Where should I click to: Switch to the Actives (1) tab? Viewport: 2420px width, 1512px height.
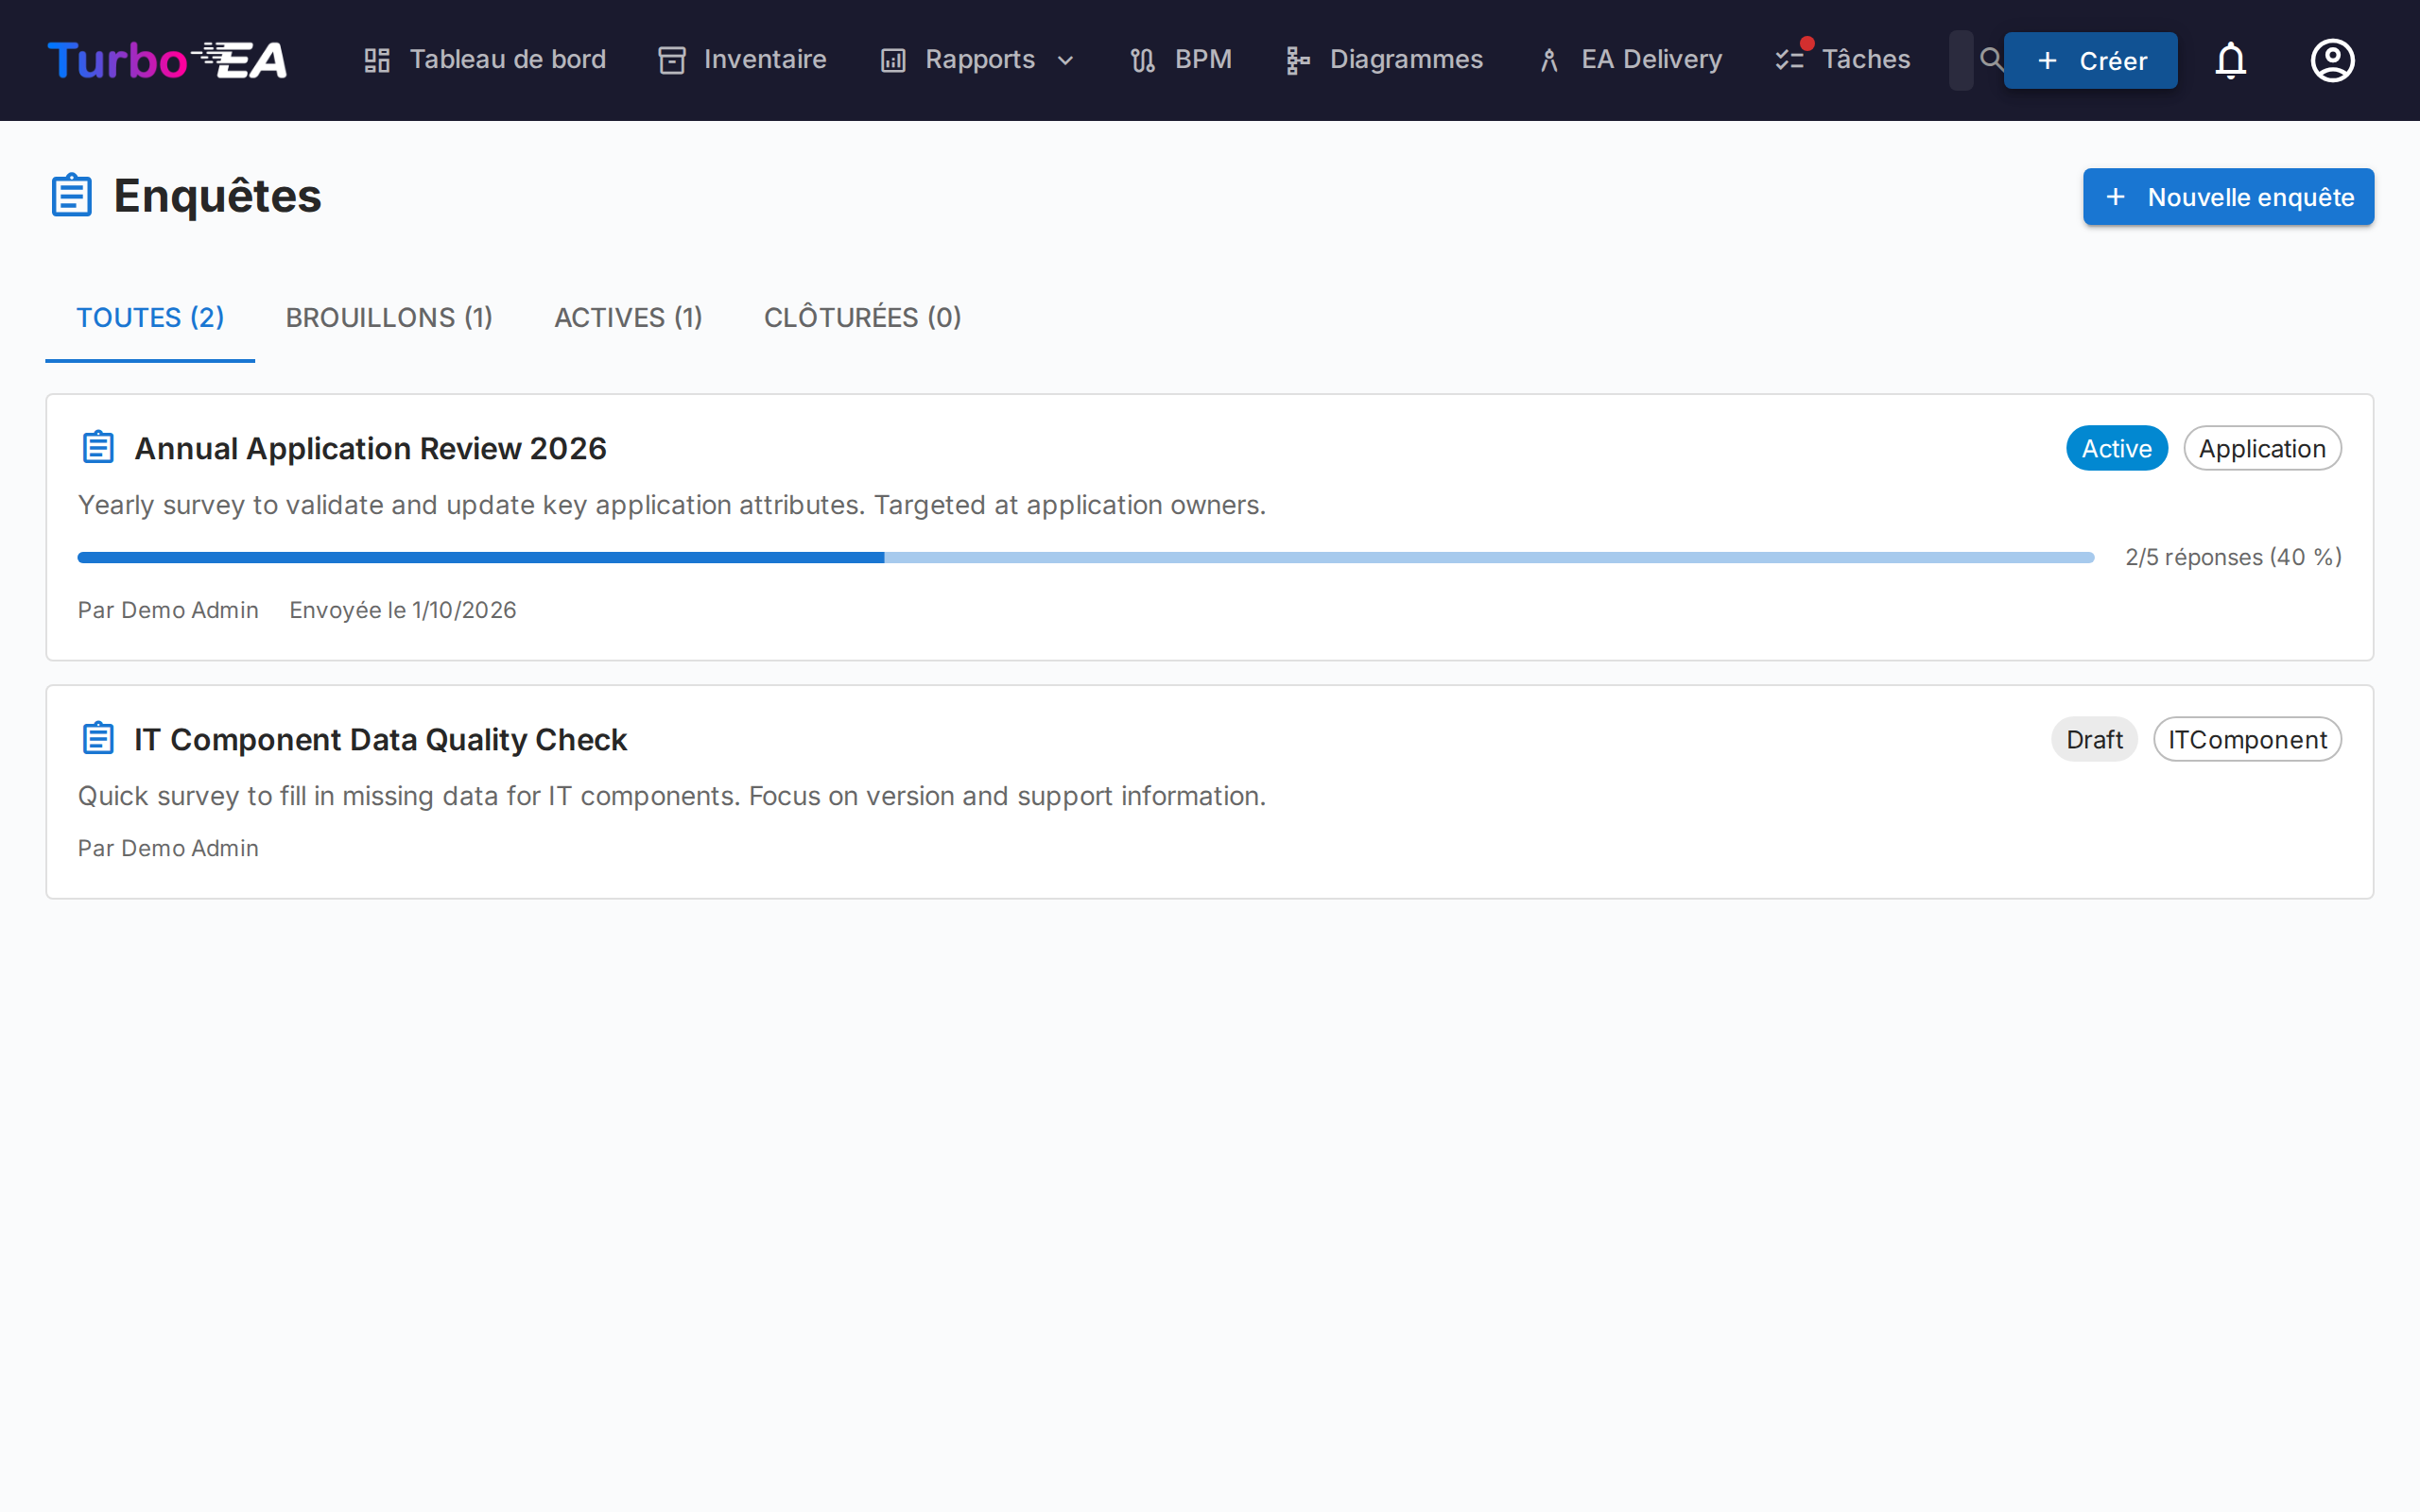(628, 318)
